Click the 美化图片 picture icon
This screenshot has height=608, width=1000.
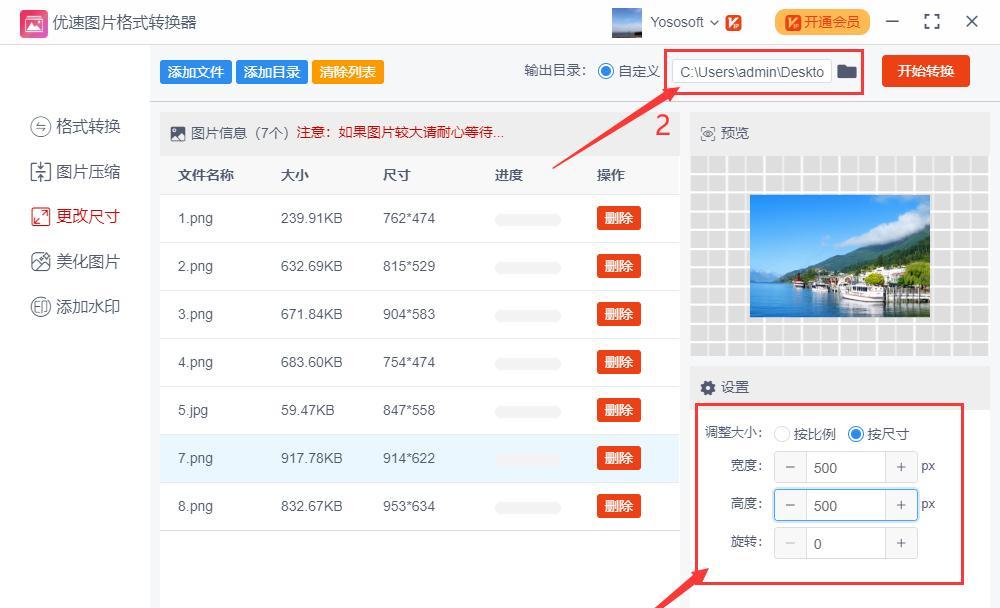click(40, 262)
